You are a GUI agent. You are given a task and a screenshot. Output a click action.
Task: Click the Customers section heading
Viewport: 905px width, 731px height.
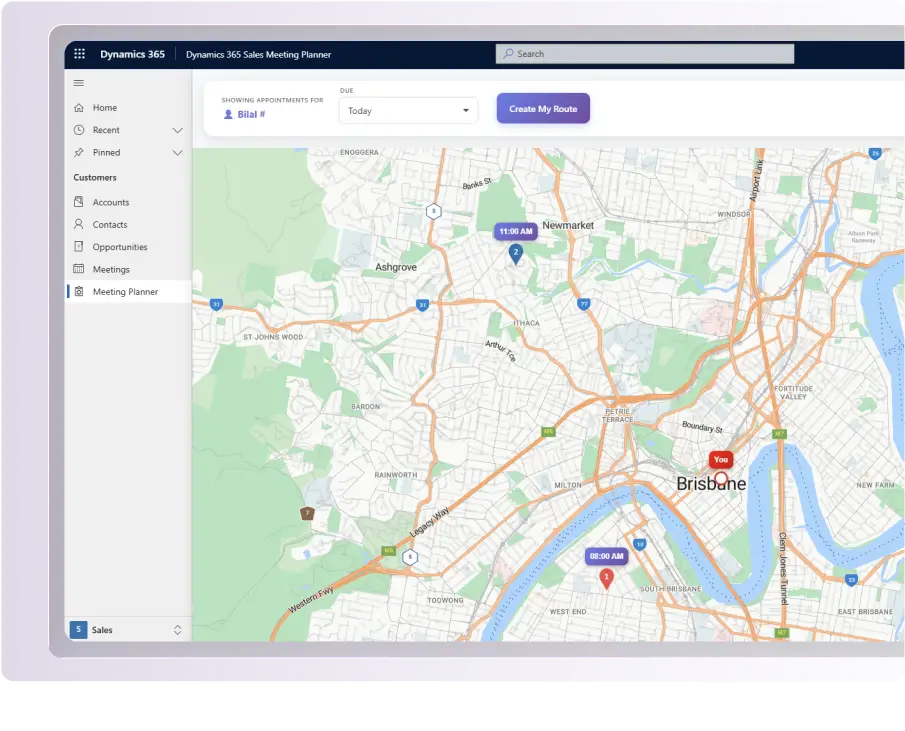coord(95,177)
